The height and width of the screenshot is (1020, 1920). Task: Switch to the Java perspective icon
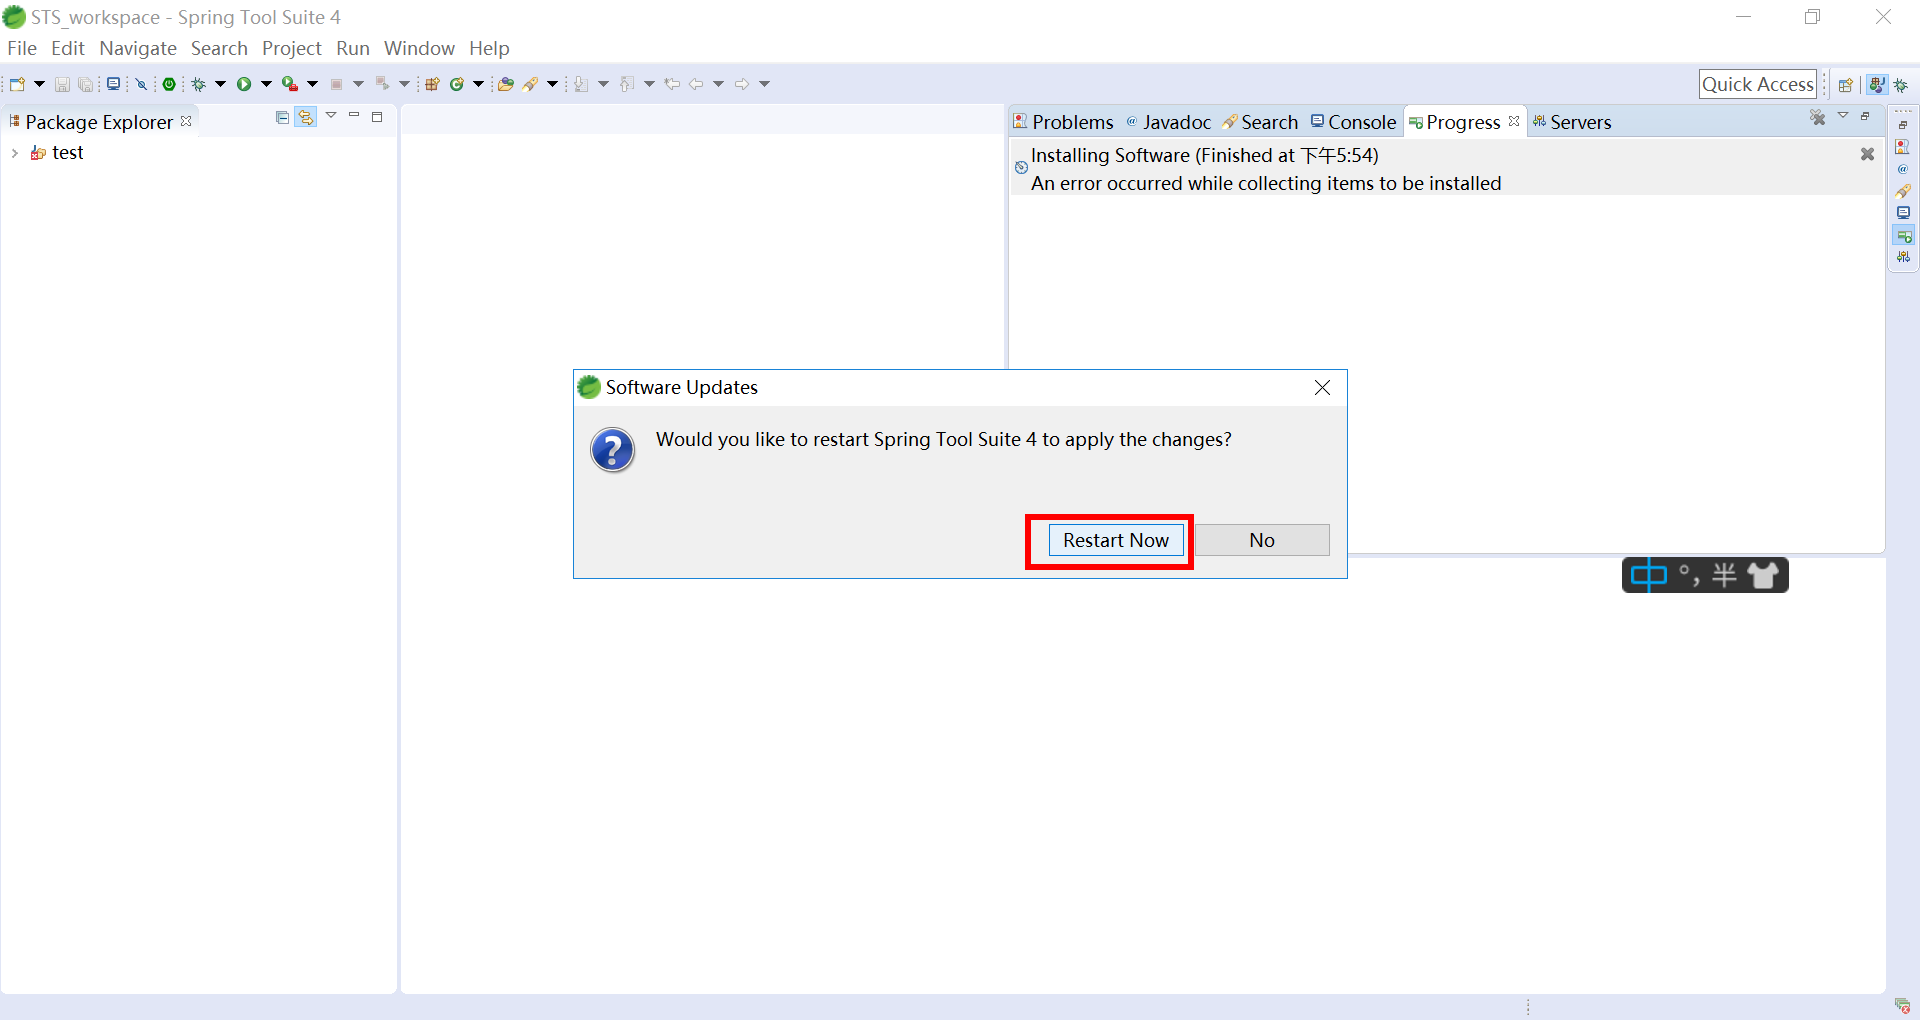(1878, 85)
